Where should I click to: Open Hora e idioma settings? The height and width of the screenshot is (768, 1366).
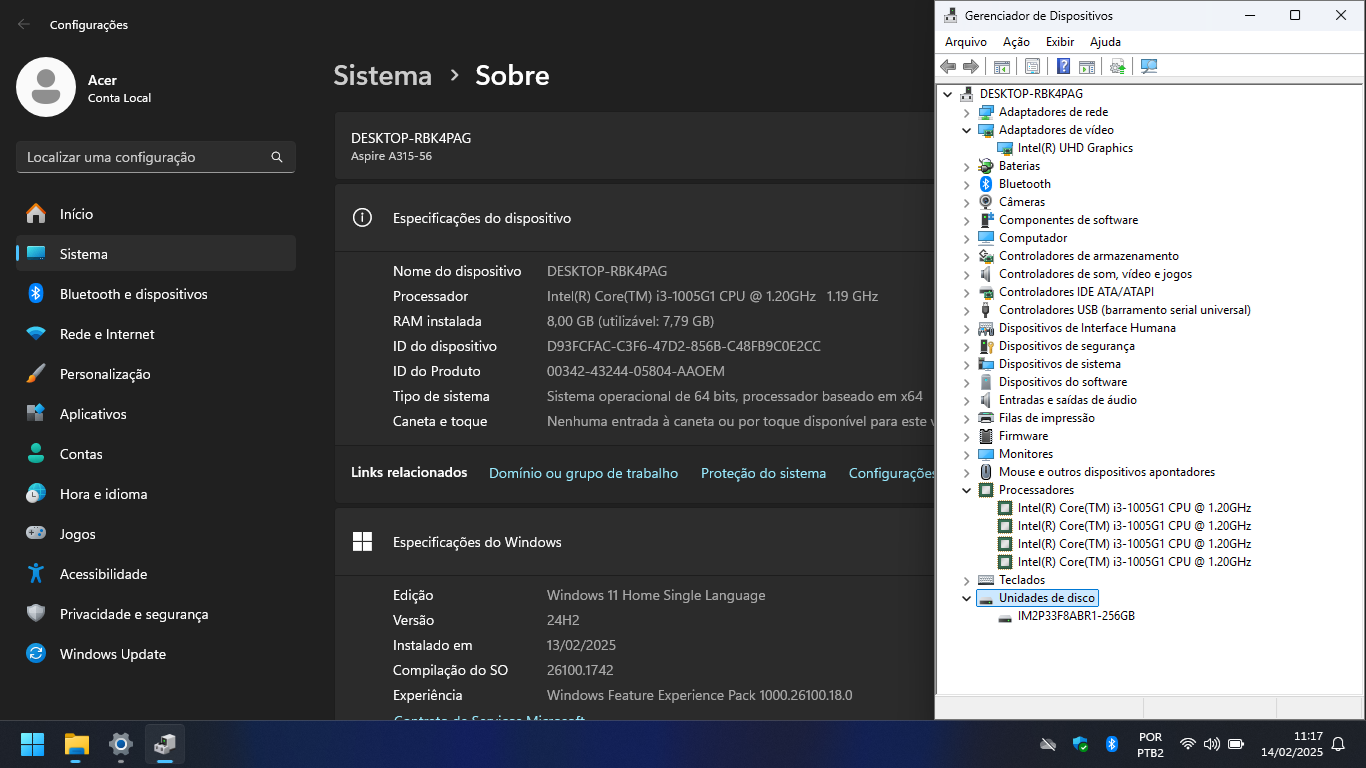pos(155,494)
